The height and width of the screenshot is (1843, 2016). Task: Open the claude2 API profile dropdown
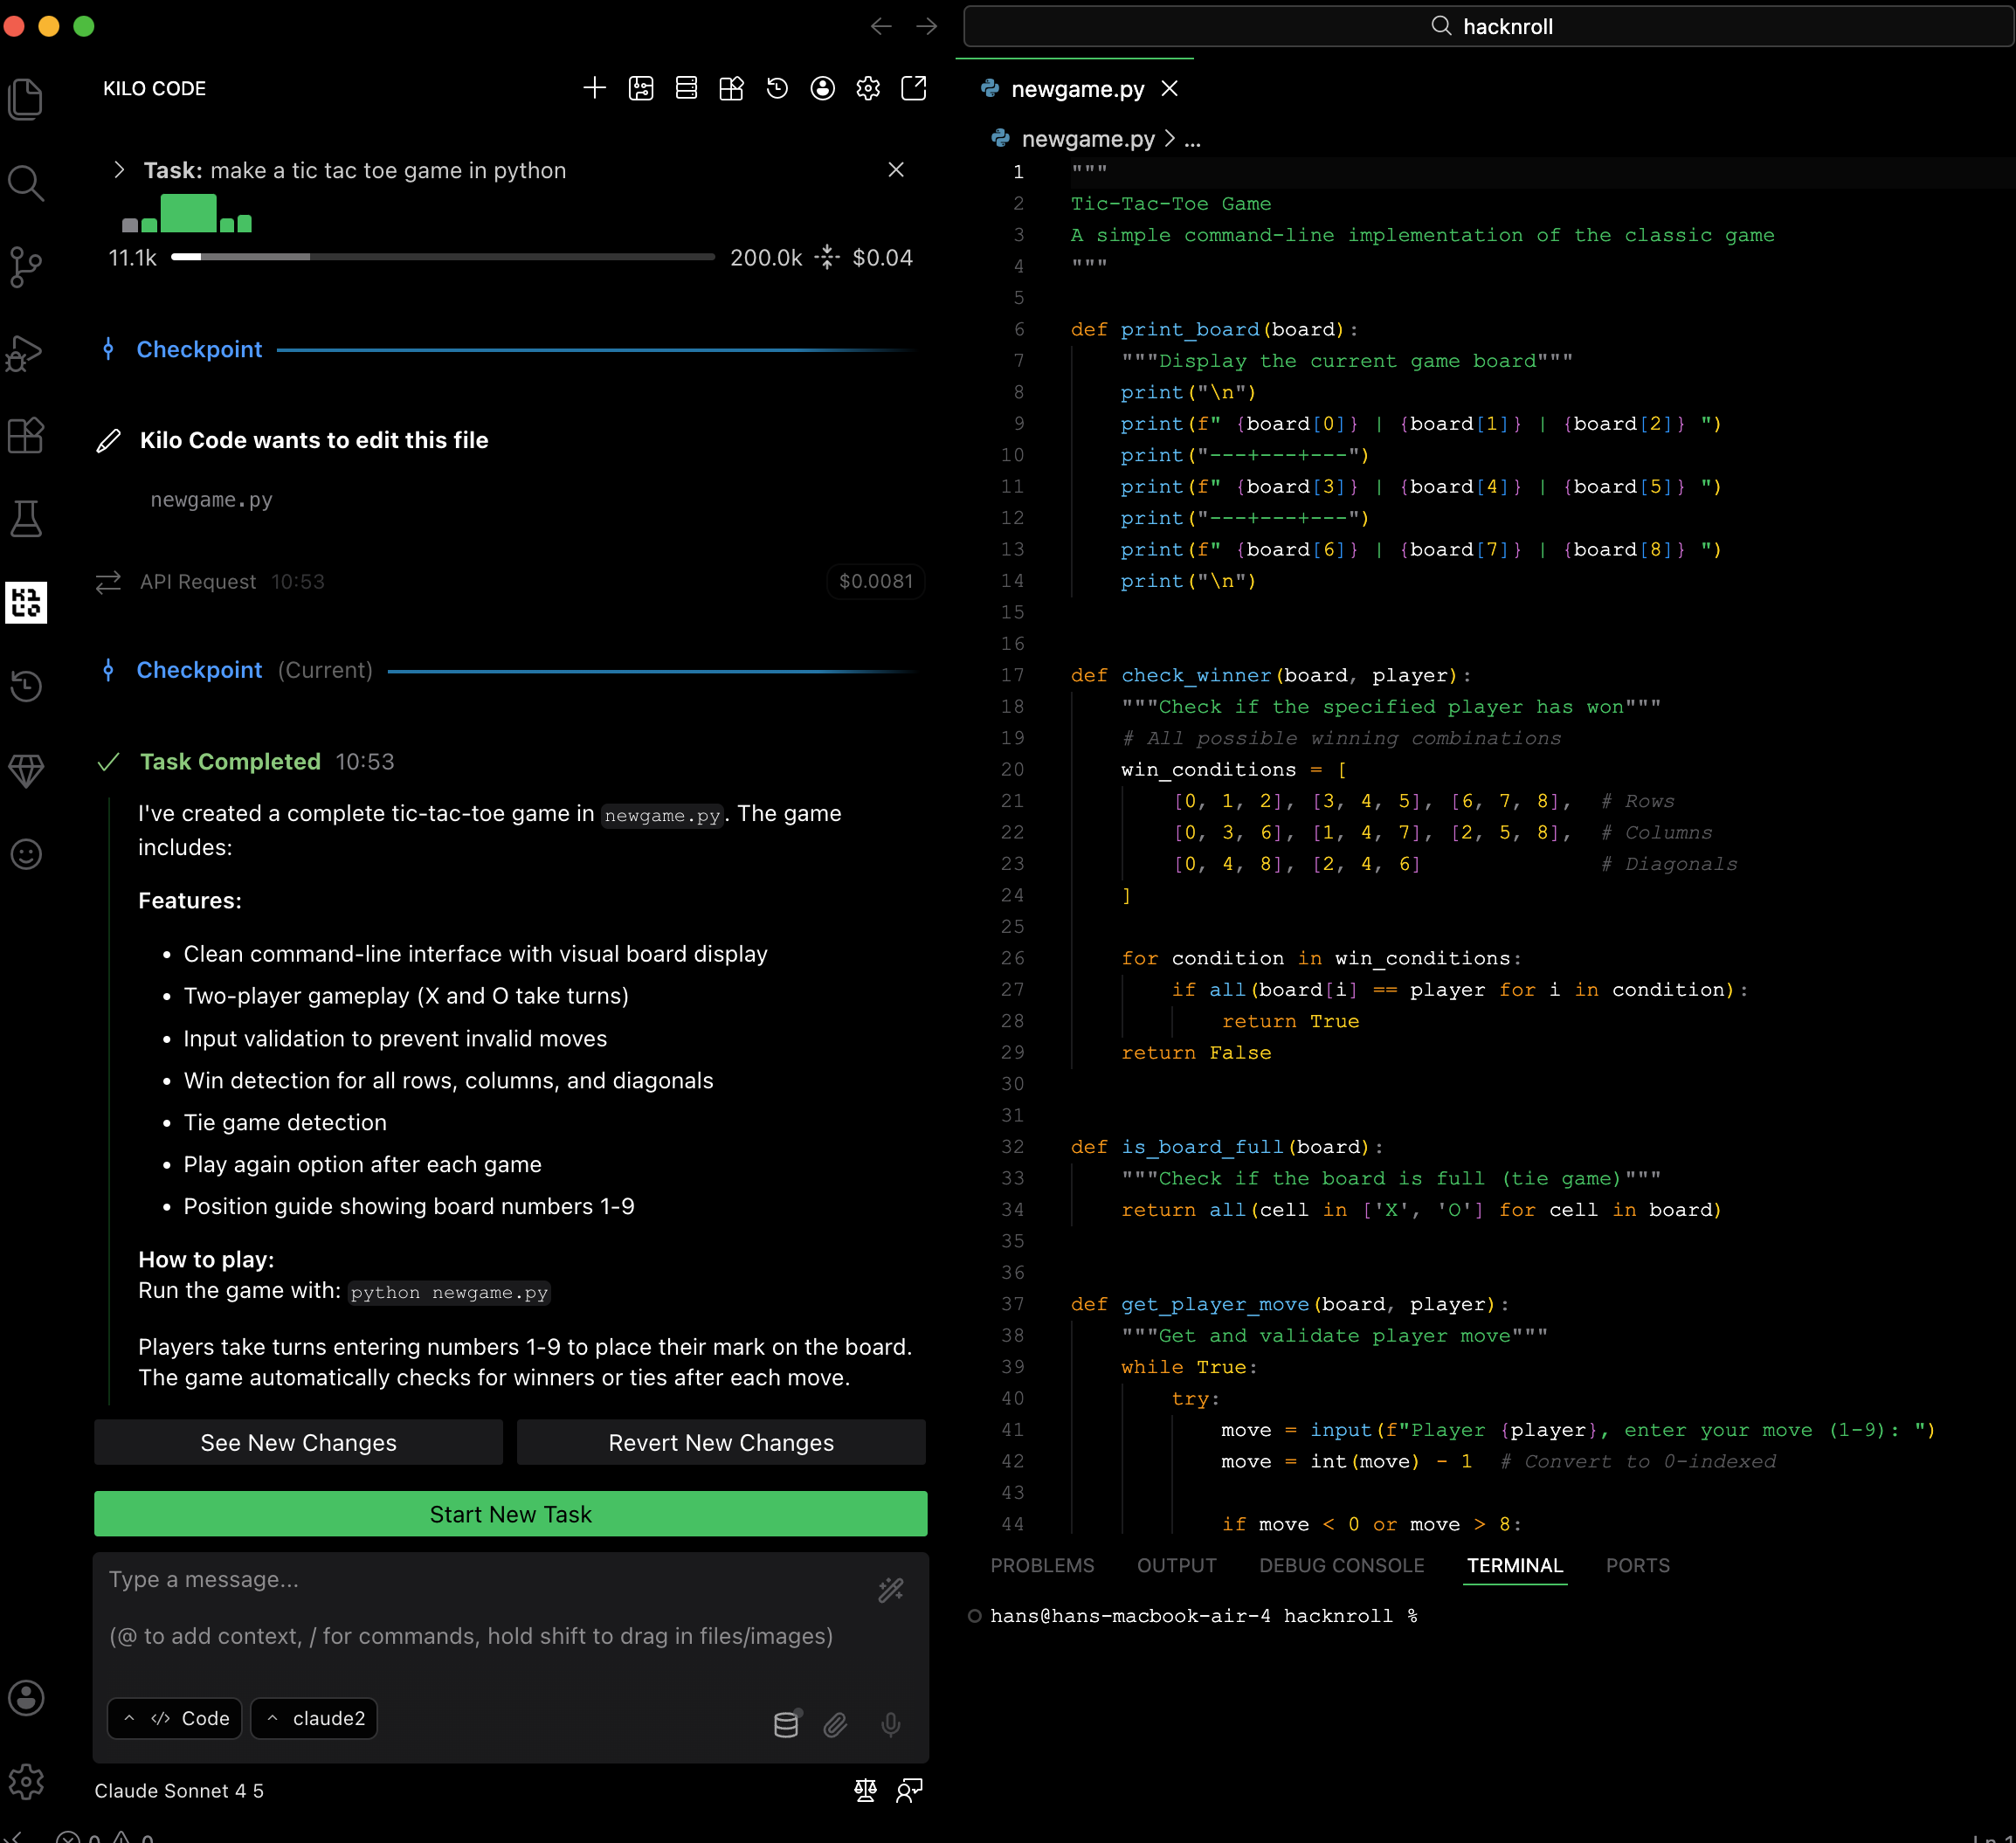(314, 1718)
